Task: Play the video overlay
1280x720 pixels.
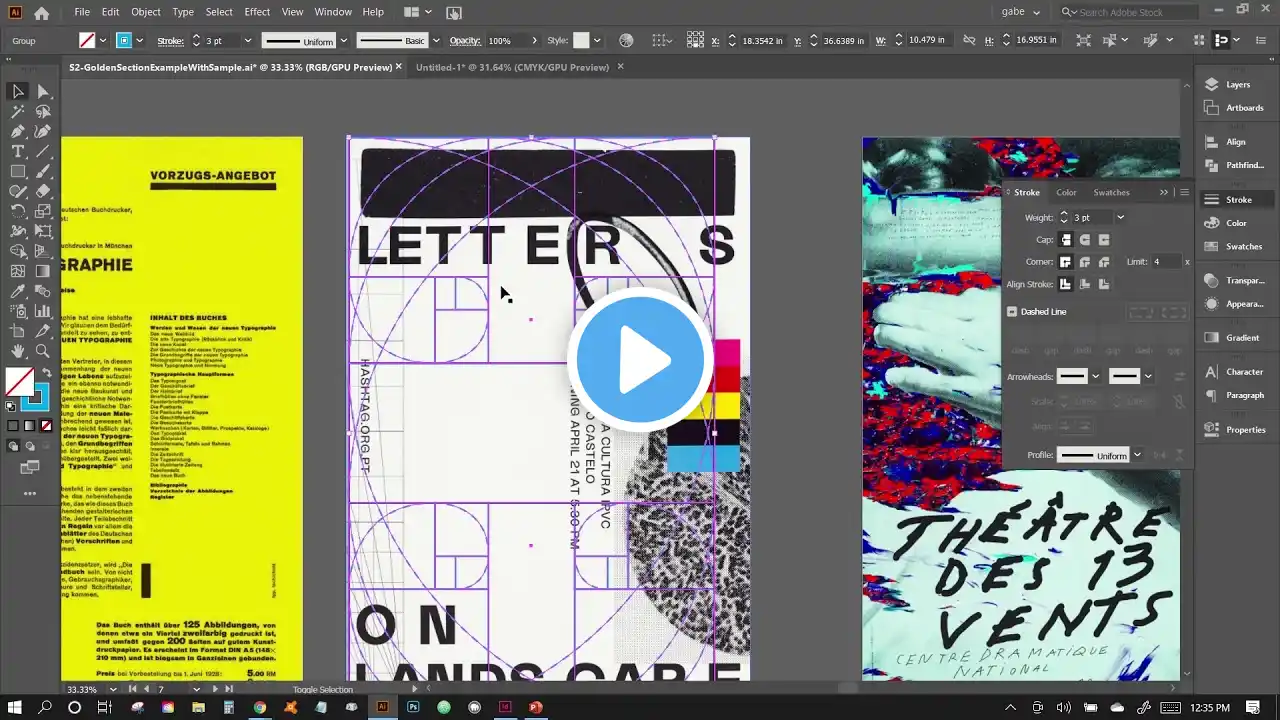Action: [x=640, y=360]
